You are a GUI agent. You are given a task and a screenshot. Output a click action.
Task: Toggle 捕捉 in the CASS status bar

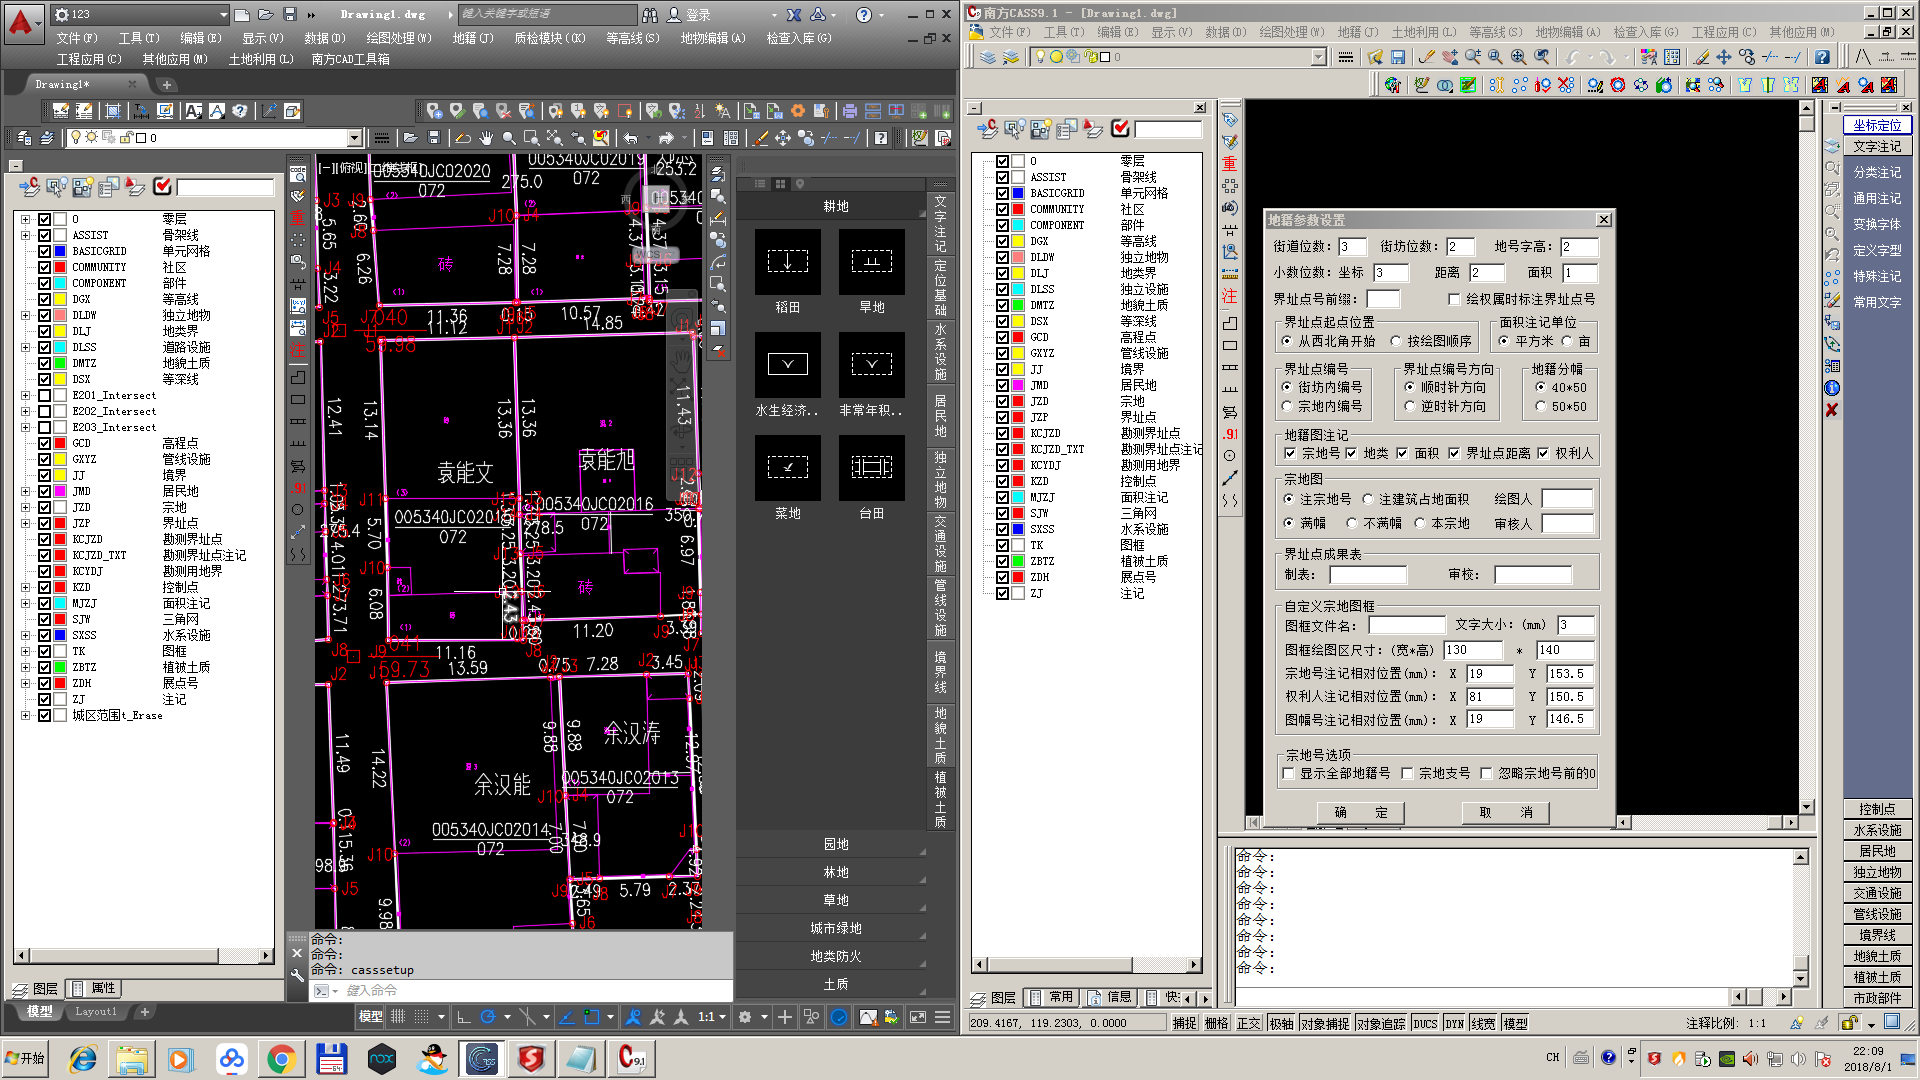pyautogui.click(x=1184, y=1023)
